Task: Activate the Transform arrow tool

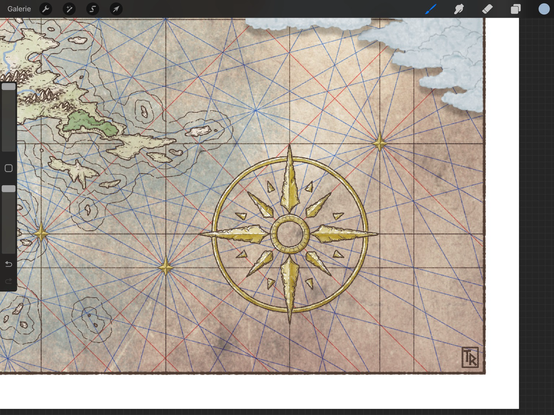Action: pyautogui.click(x=116, y=9)
